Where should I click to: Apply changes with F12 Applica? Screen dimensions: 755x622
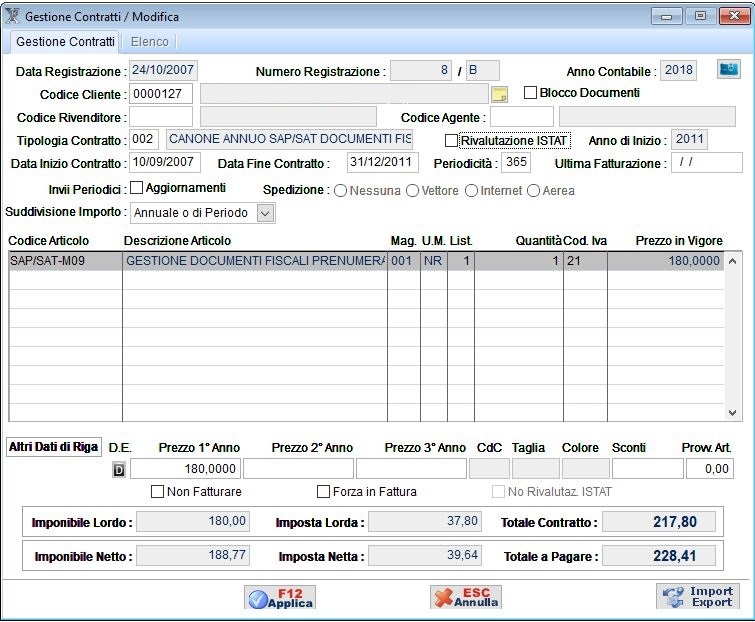point(280,597)
